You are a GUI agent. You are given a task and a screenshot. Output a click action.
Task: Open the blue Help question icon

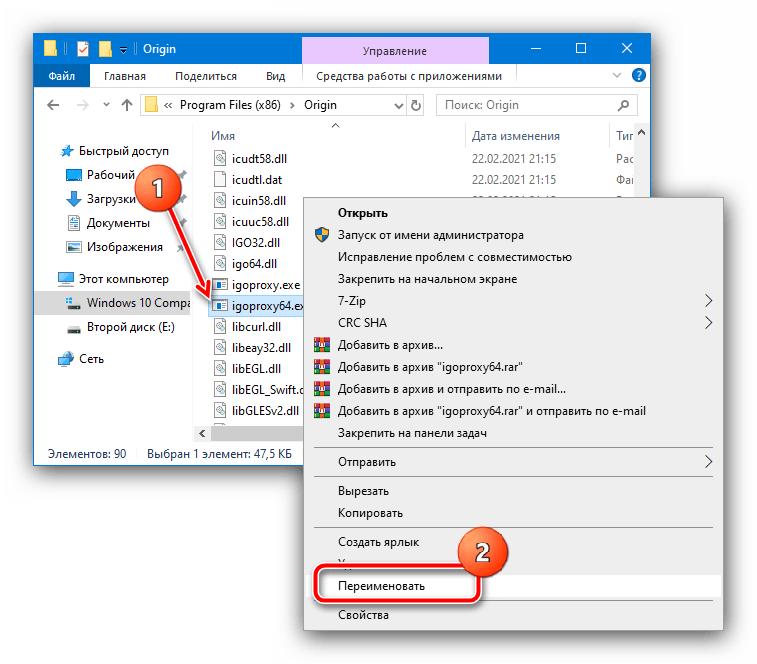639,75
